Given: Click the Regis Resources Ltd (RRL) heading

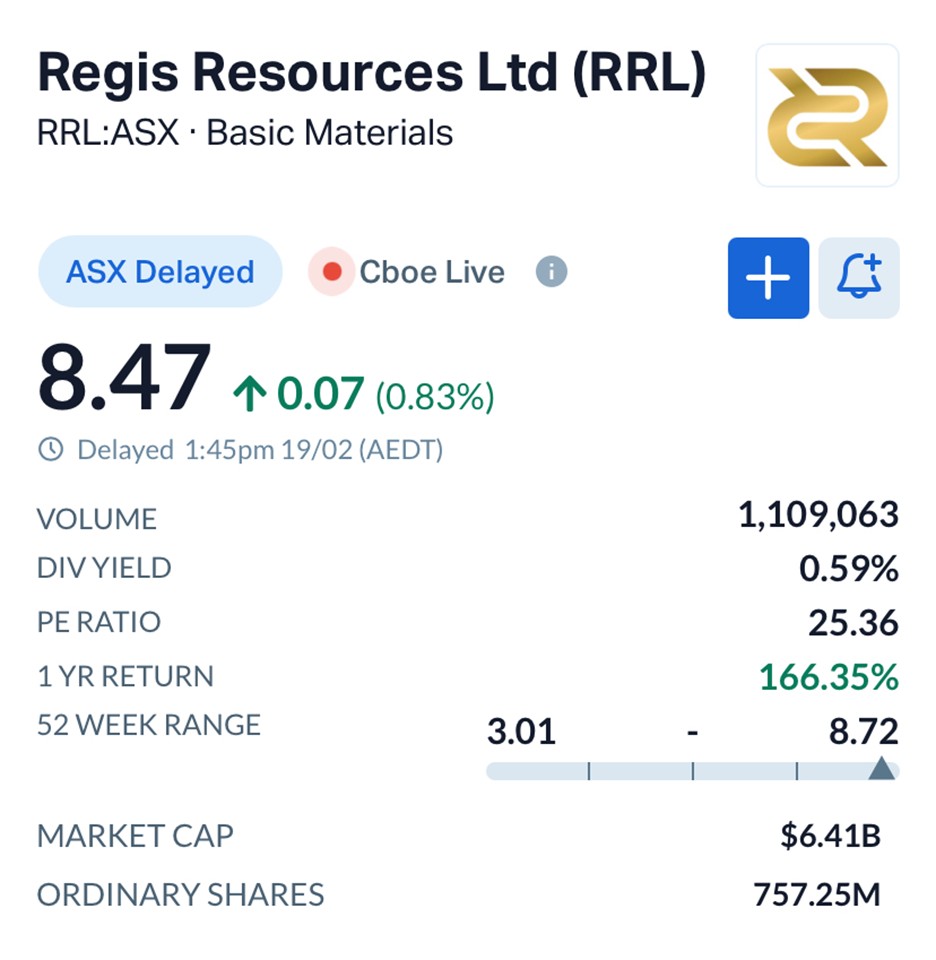Looking at the screenshot, I should [371, 74].
